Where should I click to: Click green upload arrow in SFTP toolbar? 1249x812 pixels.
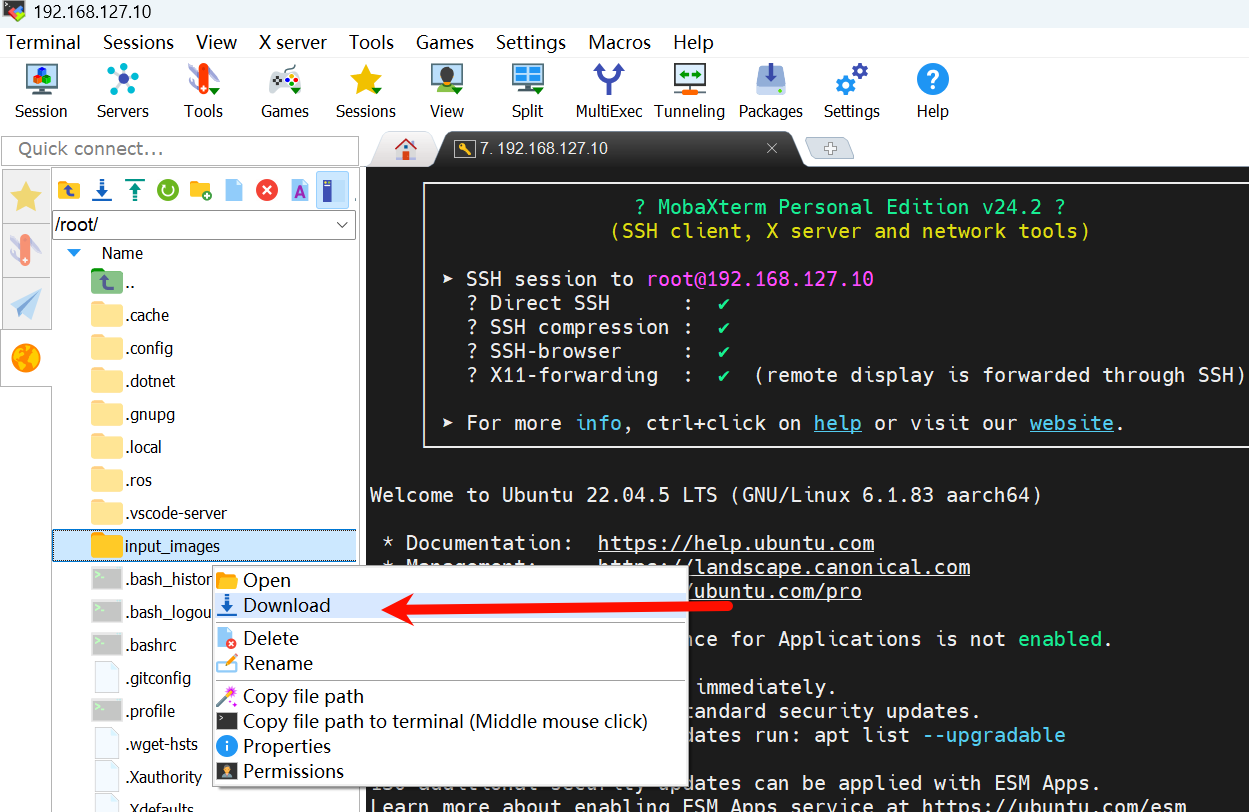point(135,189)
